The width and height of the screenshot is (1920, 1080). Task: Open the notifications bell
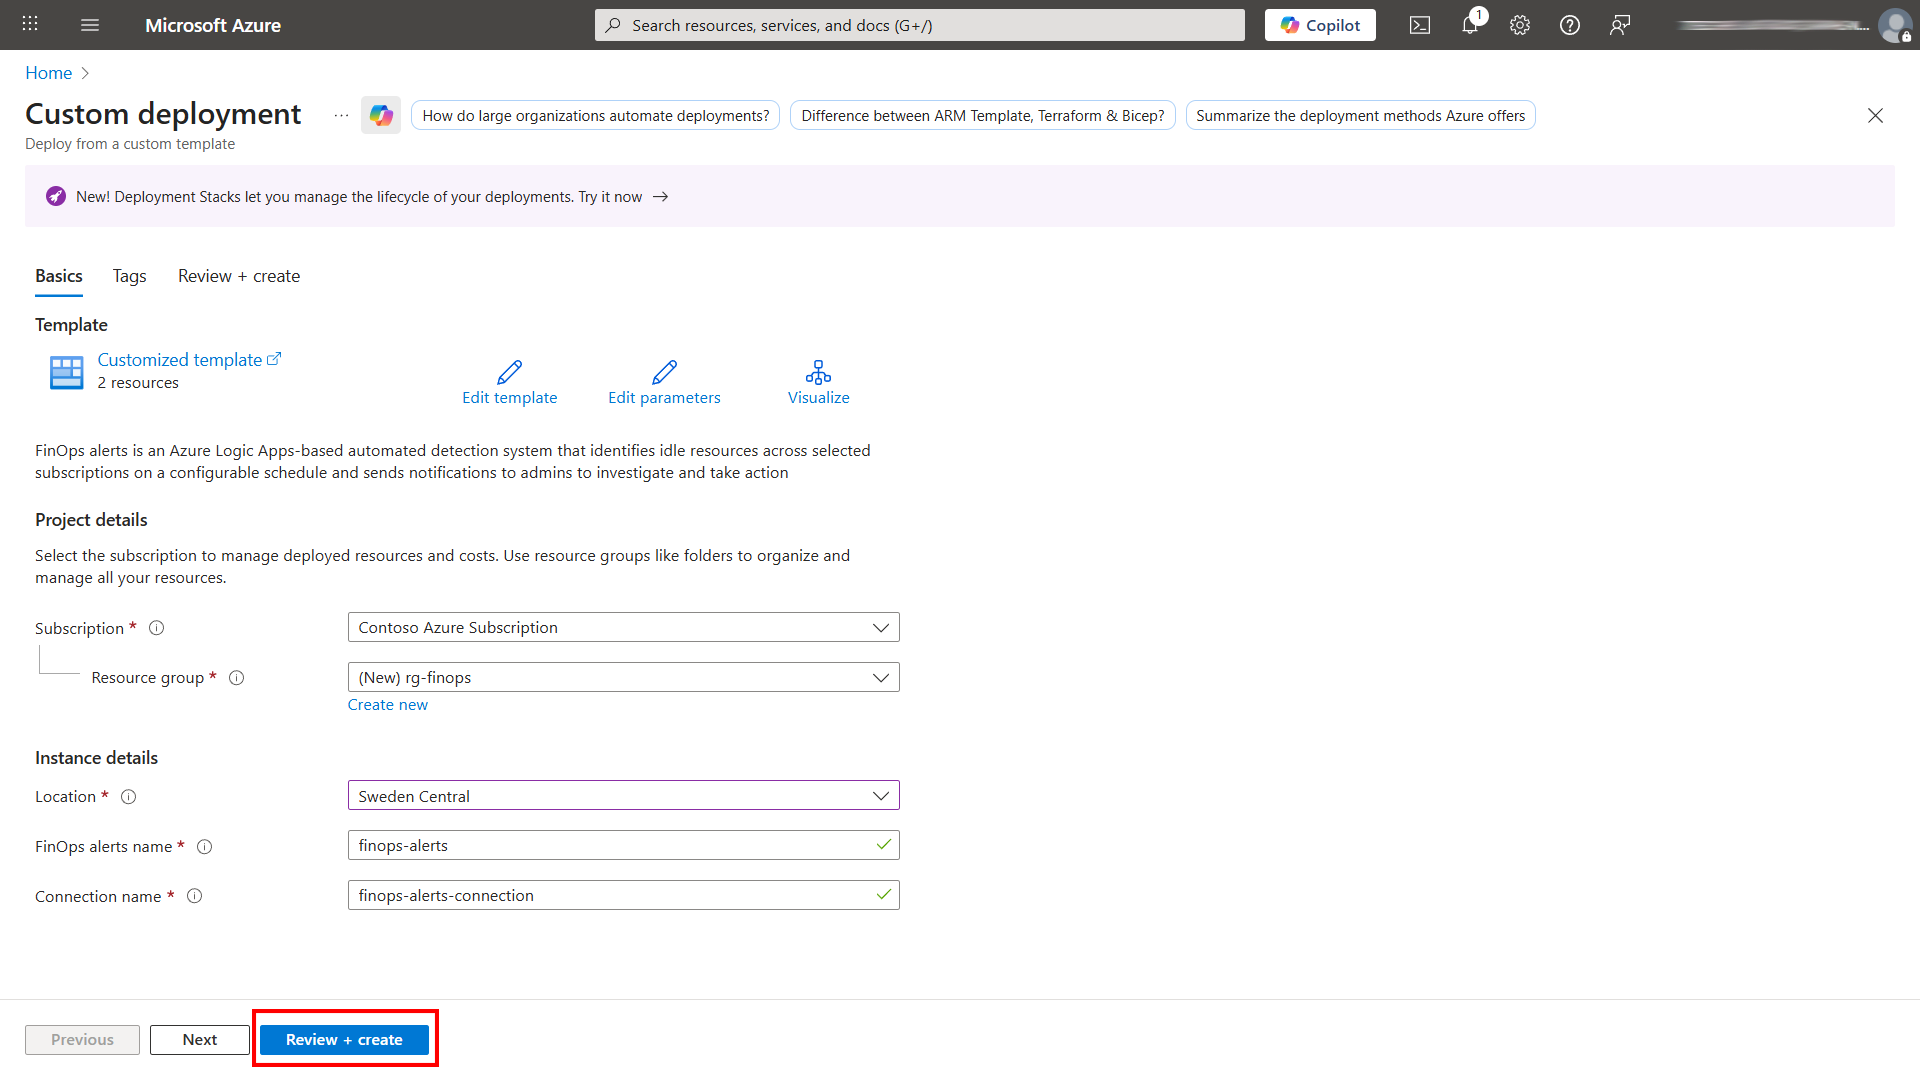[x=1470, y=25]
